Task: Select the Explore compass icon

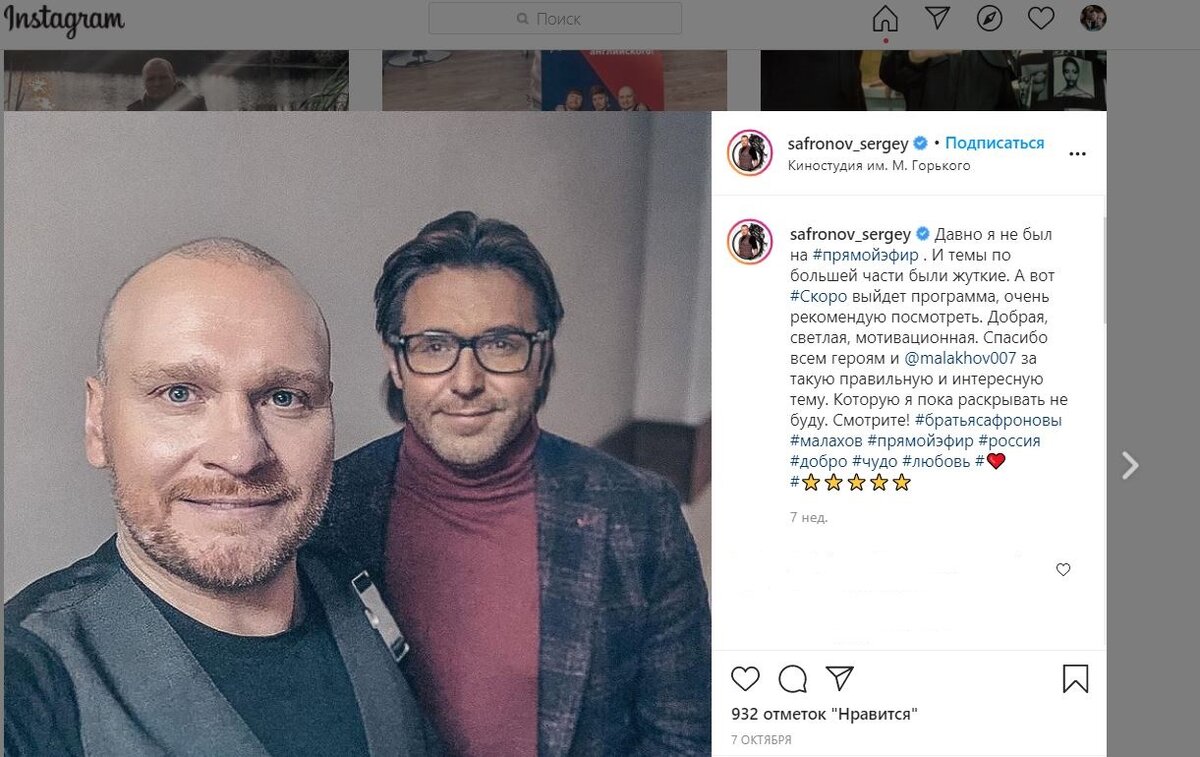Action: click(988, 18)
